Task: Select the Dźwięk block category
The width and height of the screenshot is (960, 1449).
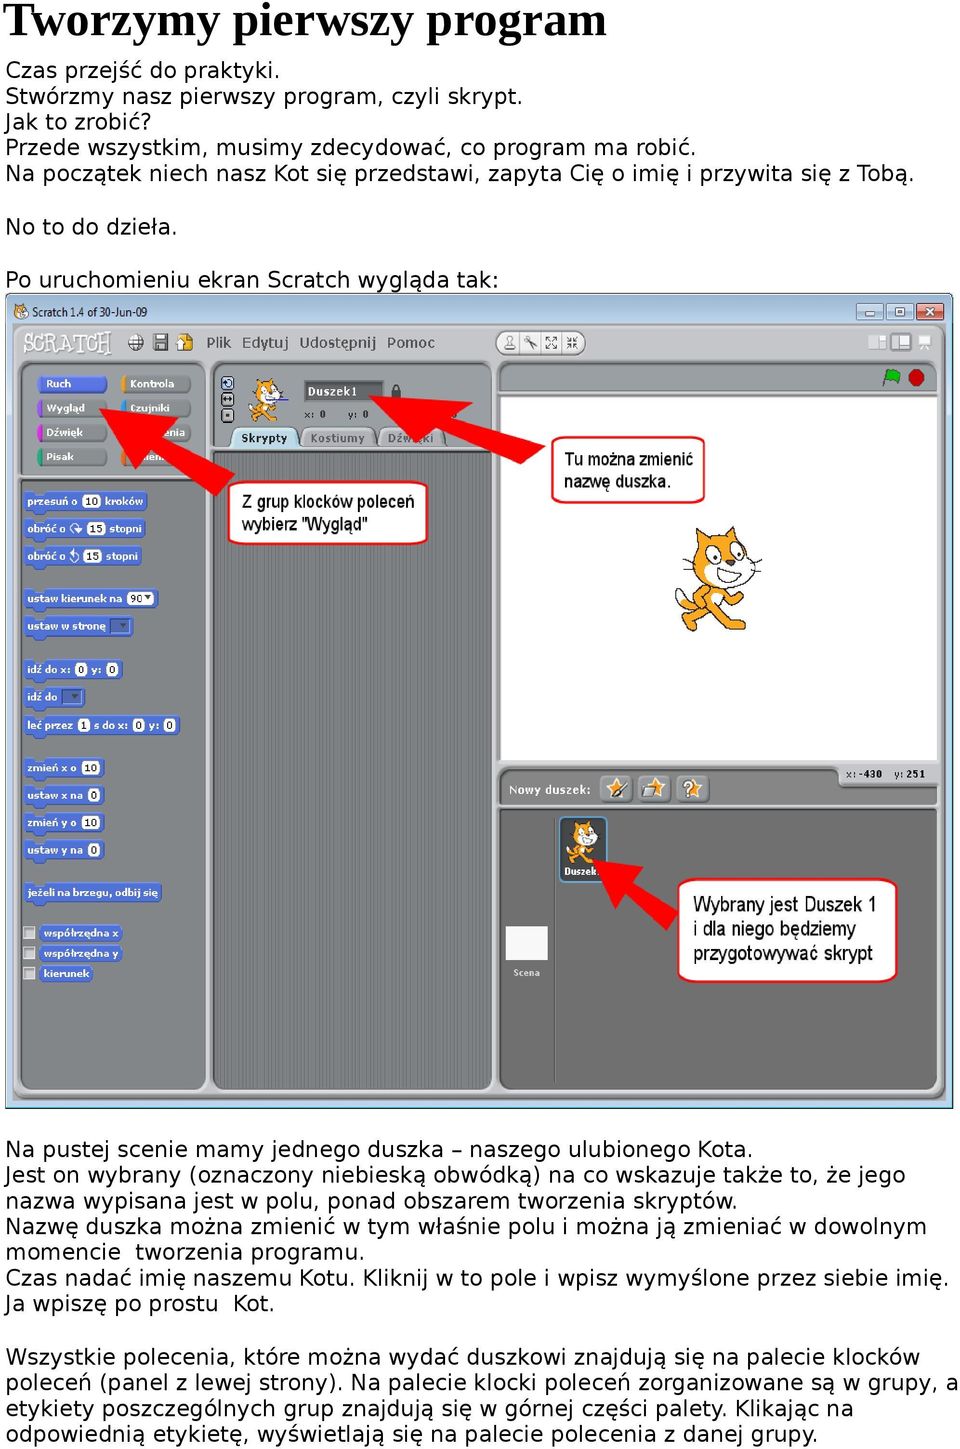Action: pyautogui.click(x=72, y=432)
